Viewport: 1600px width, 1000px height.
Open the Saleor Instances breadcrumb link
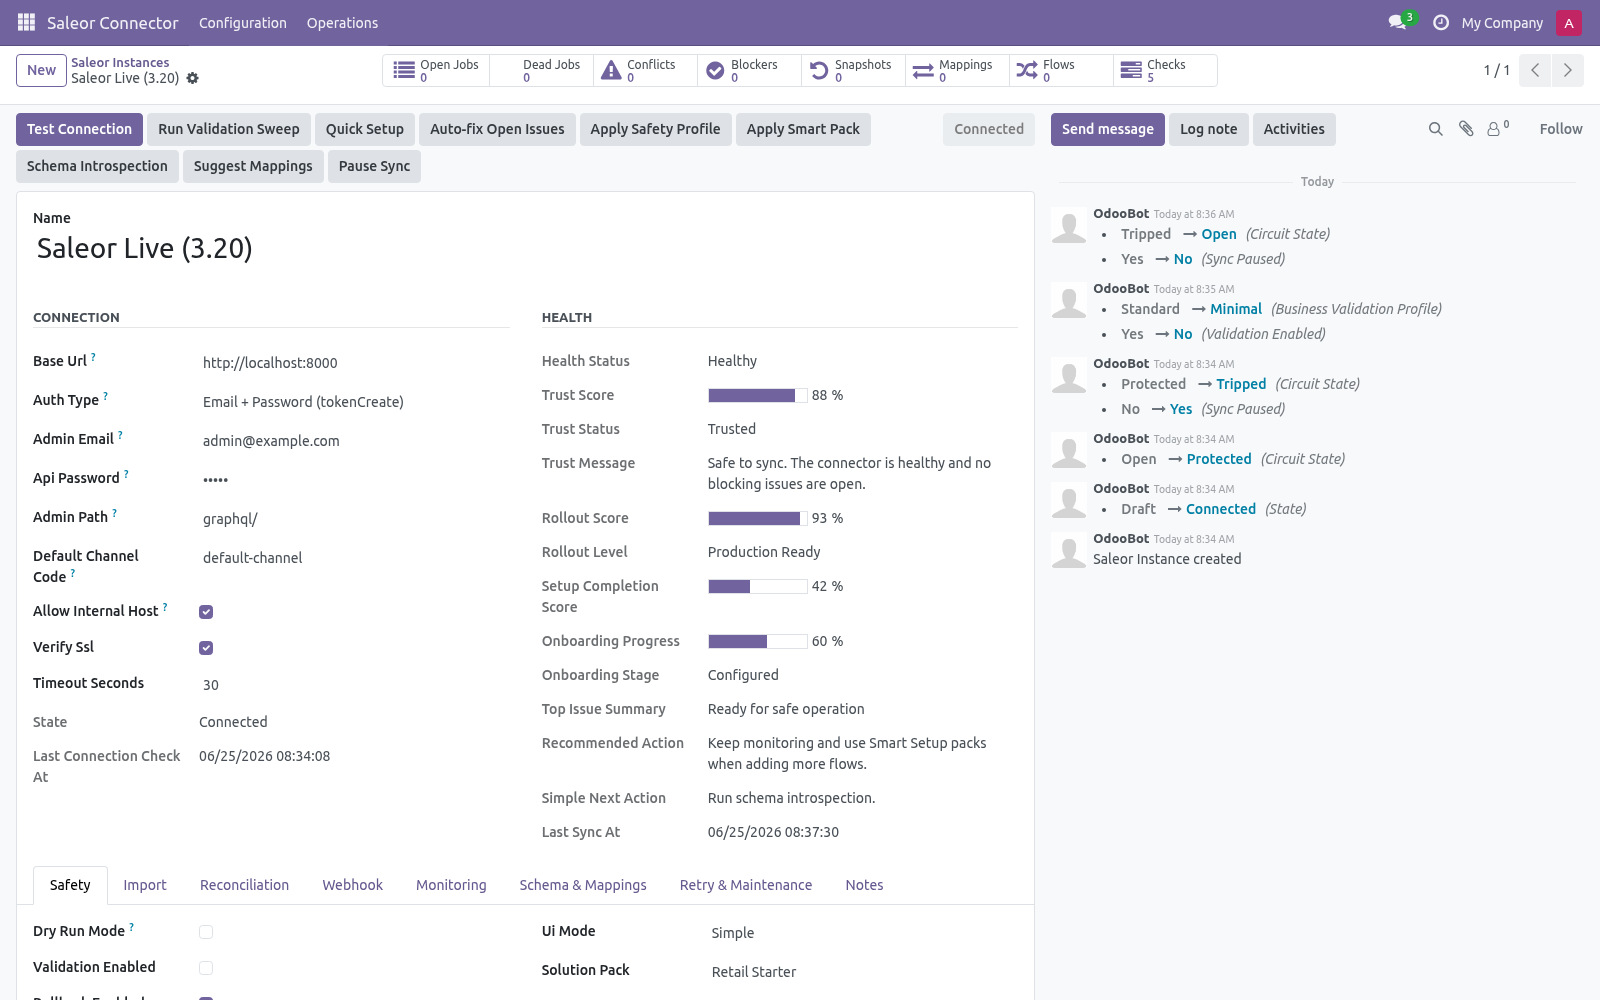click(x=120, y=62)
